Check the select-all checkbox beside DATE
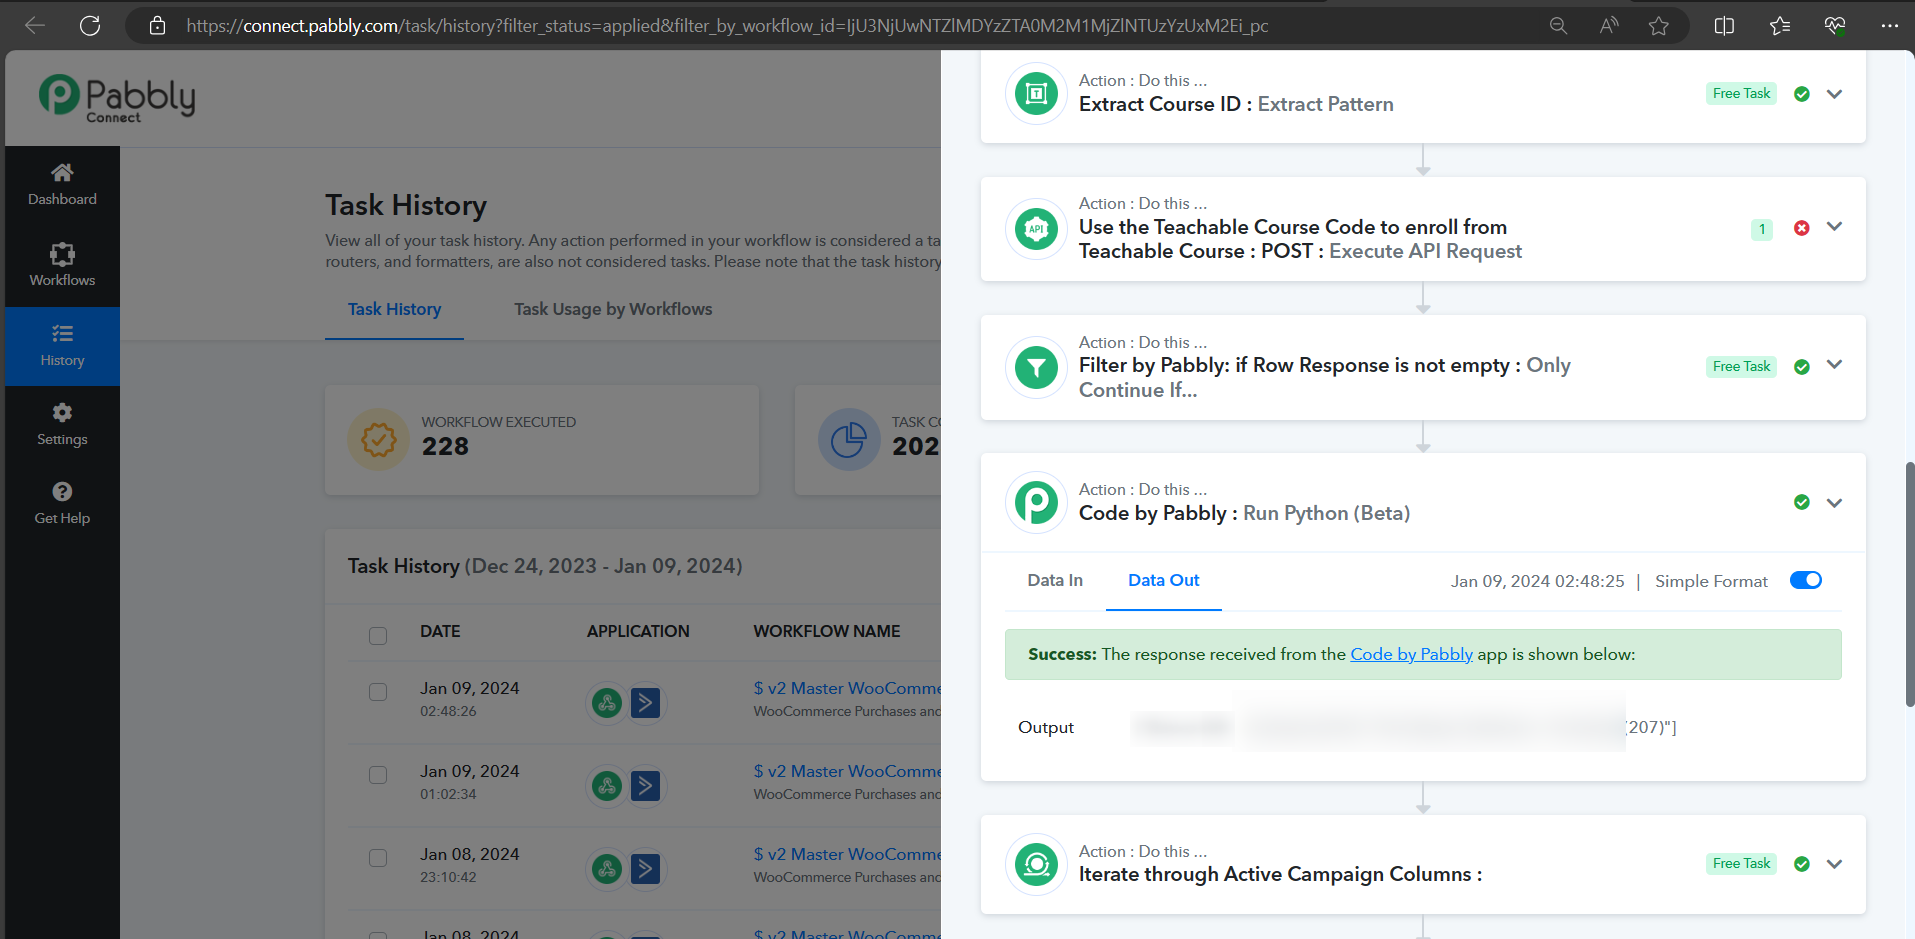Screen dimensions: 1915x939 [378, 636]
